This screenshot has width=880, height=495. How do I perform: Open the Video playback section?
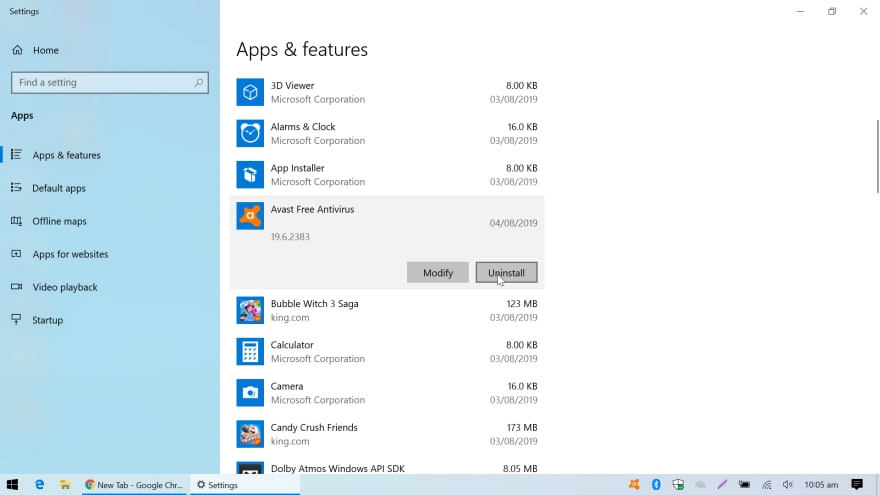click(110, 287)
